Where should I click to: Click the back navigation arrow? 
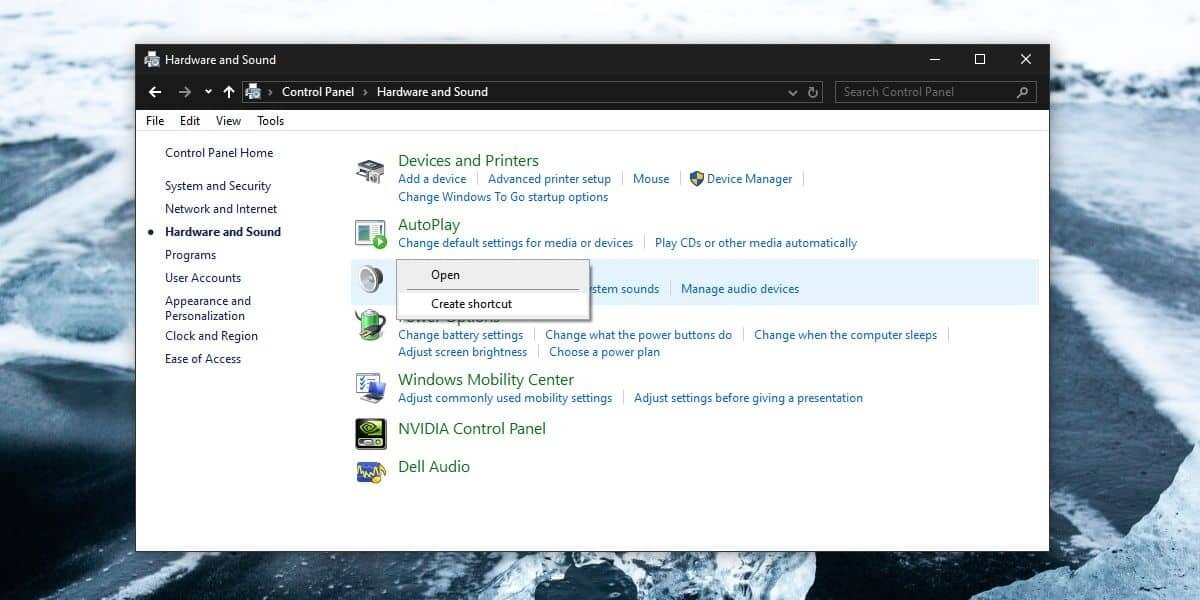(155, 91)
